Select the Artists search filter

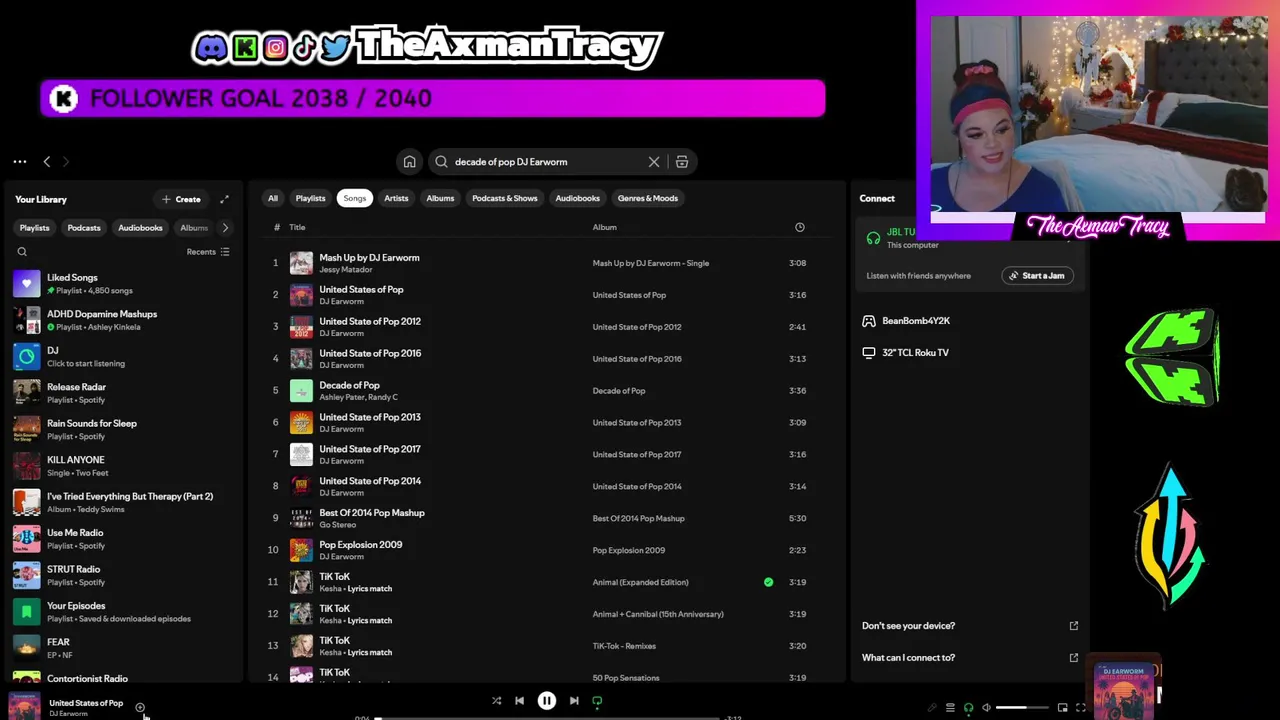click(396, 198)
